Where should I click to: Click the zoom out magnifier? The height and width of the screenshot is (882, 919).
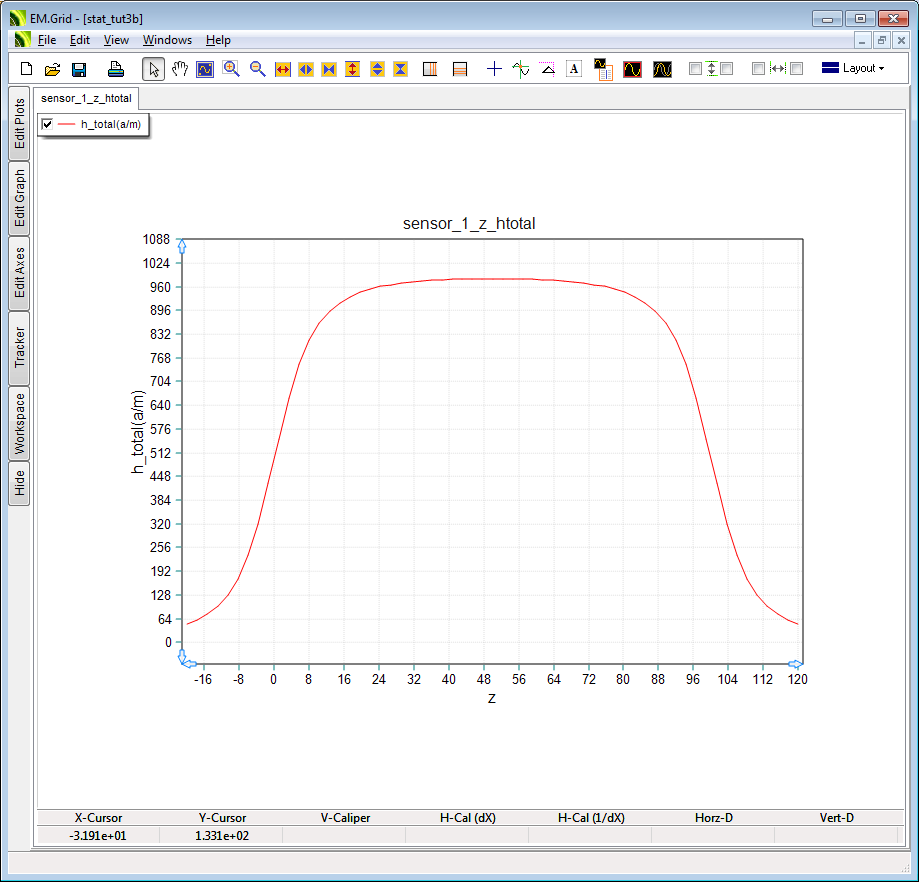click(257, 69)
